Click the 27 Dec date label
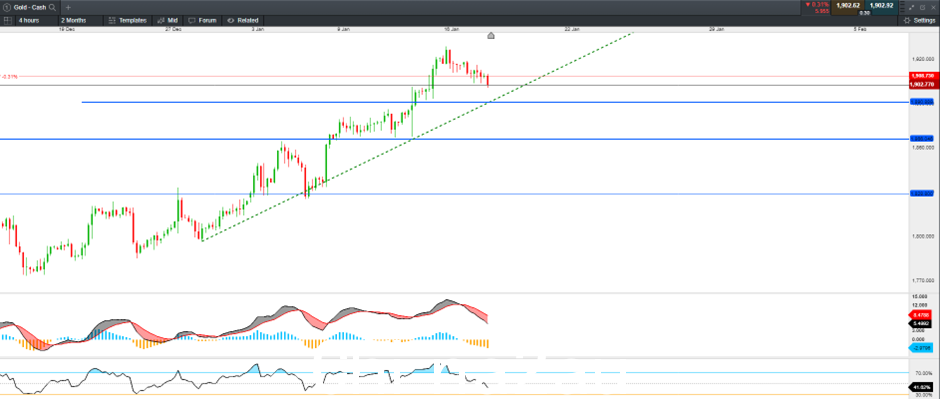Screen dimensions: 940x399 [x=174, y=29]
